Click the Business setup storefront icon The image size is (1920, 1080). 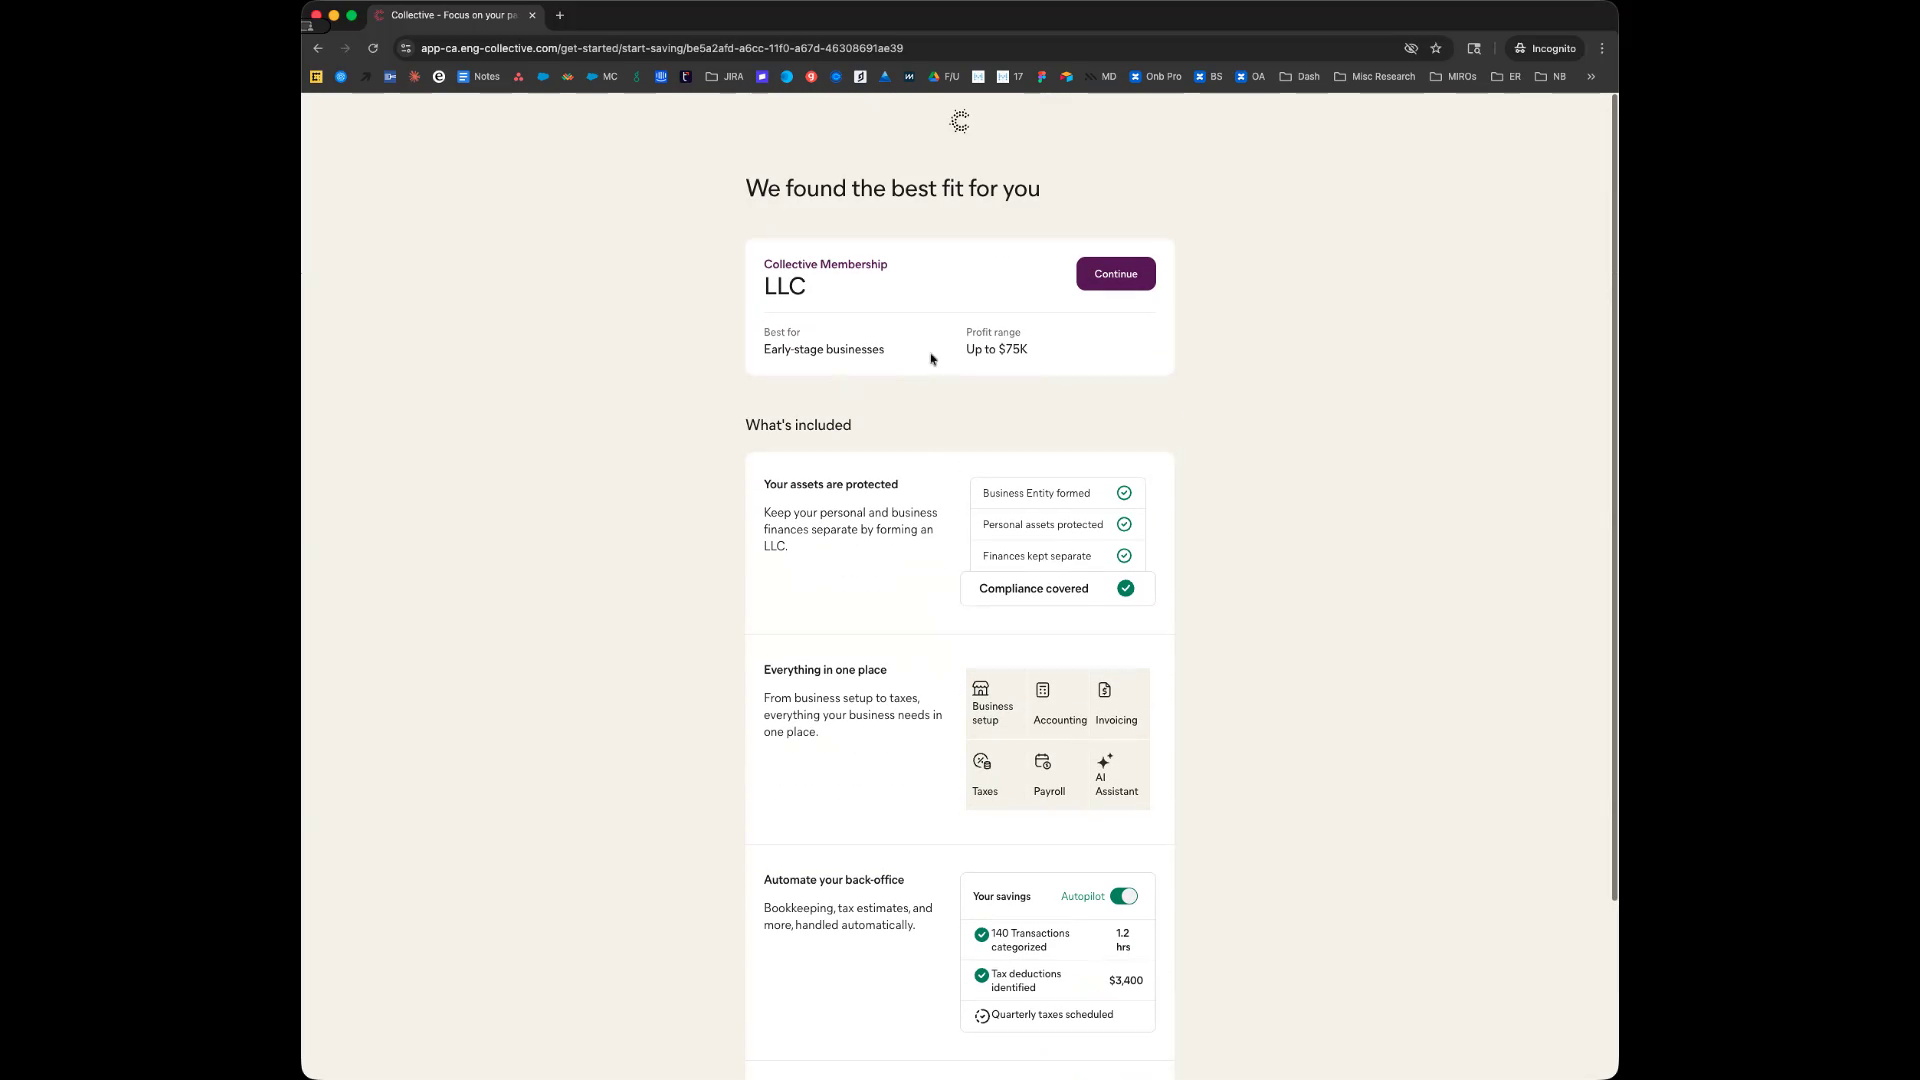click(980, 689)
